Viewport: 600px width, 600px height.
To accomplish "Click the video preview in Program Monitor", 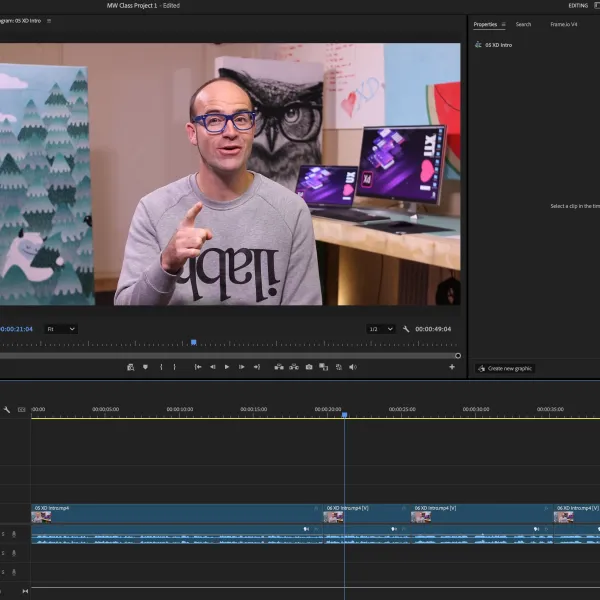I will coord(230,174).
